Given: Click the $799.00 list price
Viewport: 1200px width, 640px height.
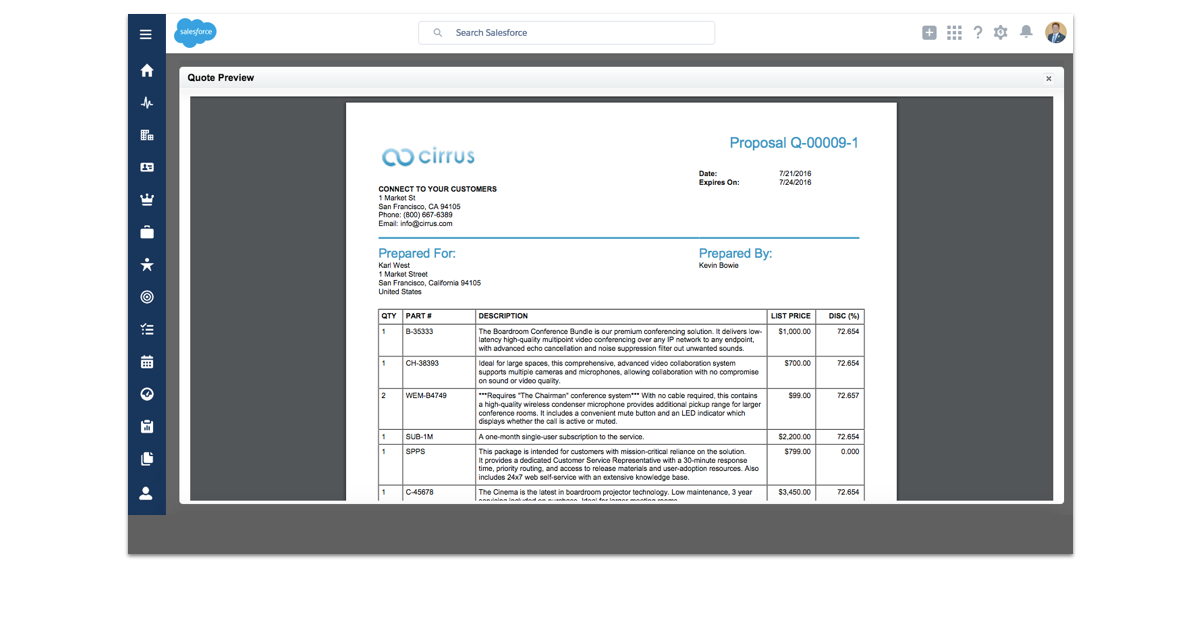Looking at the screenshot, I should coord(798,451).
